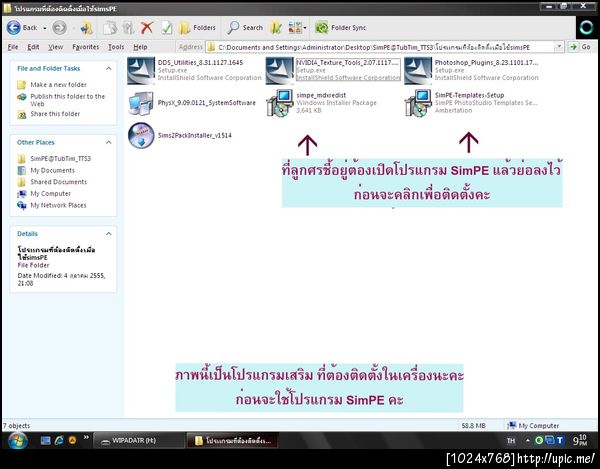Select Sims2PackInstaller_v1514 file icon
This screenshot has width=600, height=469.
point(141,135)
